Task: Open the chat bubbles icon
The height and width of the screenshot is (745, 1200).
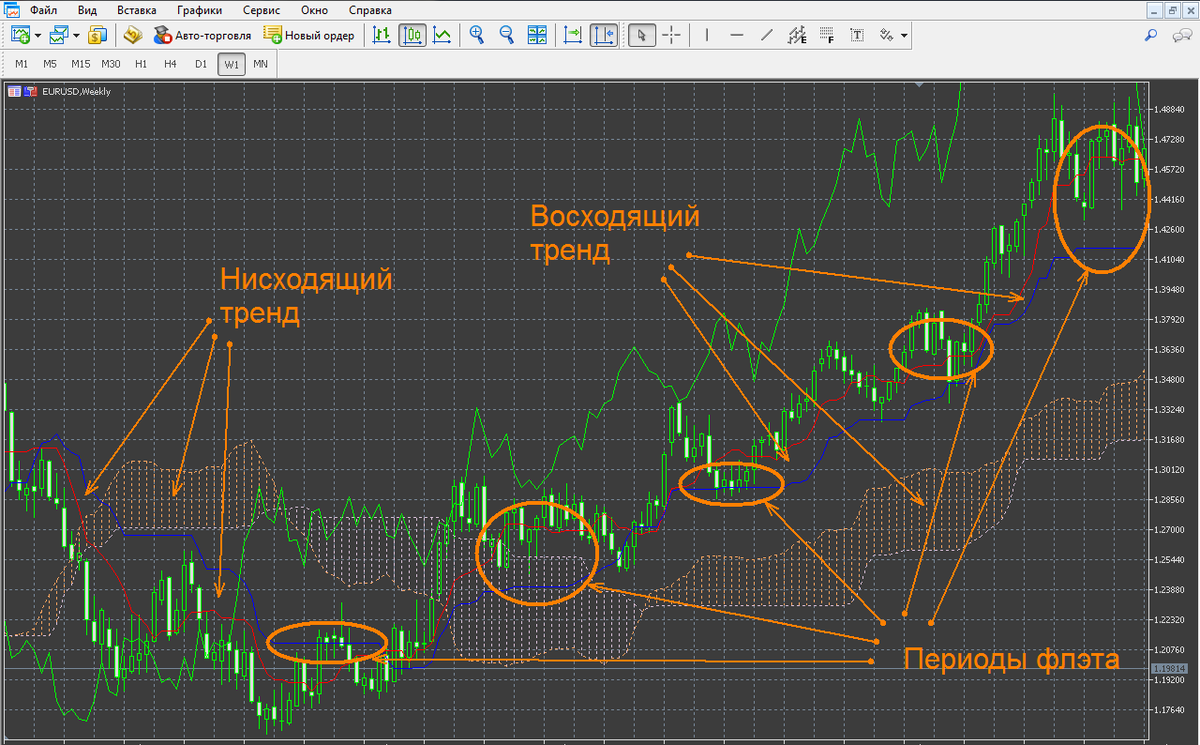Action: (1181, 35)
